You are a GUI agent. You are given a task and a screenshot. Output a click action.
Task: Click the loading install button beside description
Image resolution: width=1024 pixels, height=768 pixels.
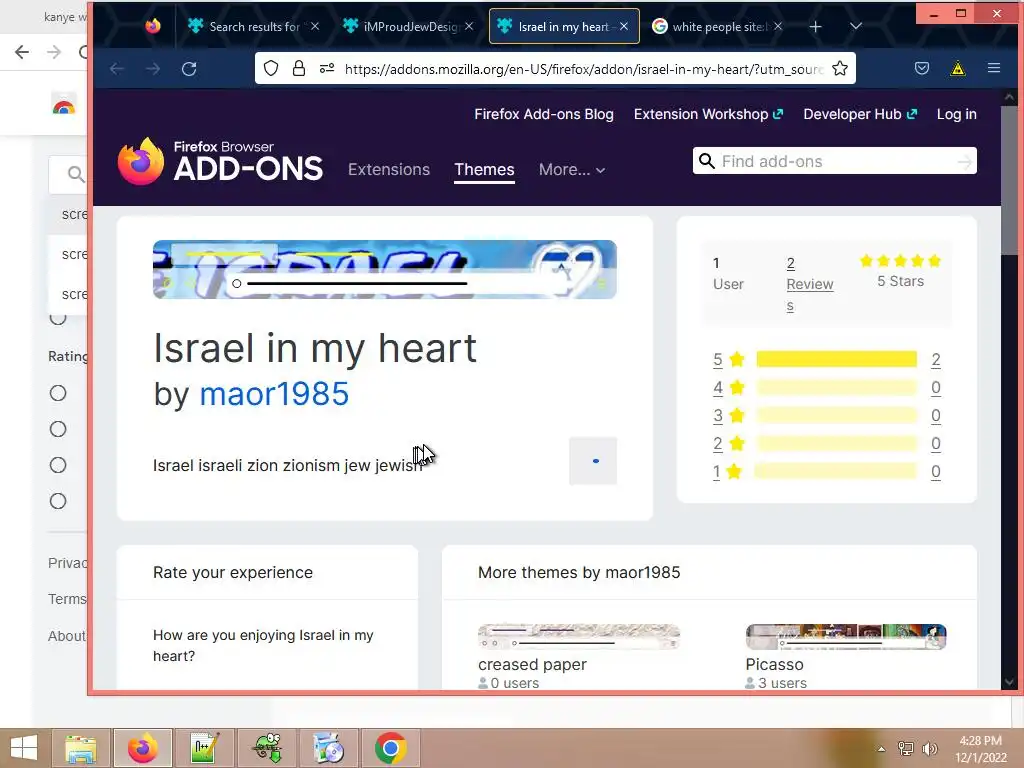pos(593,461)
